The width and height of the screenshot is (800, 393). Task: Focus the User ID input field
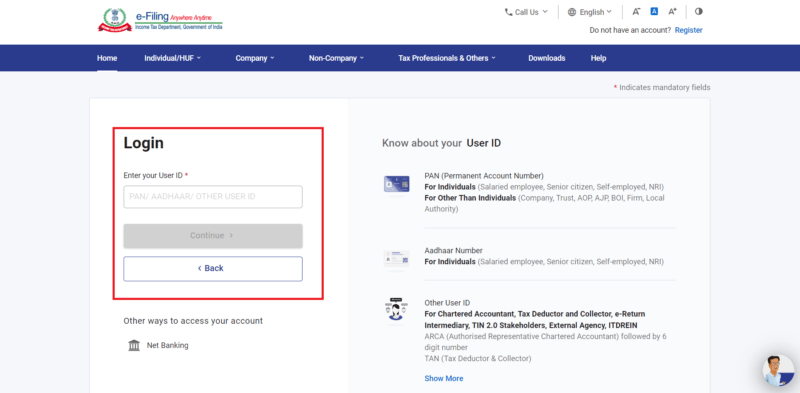coord(213,196)
